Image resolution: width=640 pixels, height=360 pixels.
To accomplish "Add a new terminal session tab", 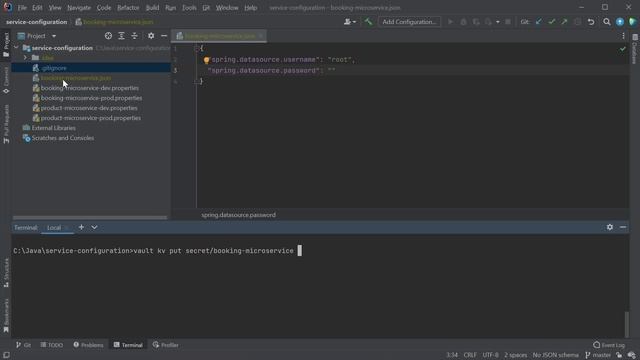I will (x=81, y=227).
